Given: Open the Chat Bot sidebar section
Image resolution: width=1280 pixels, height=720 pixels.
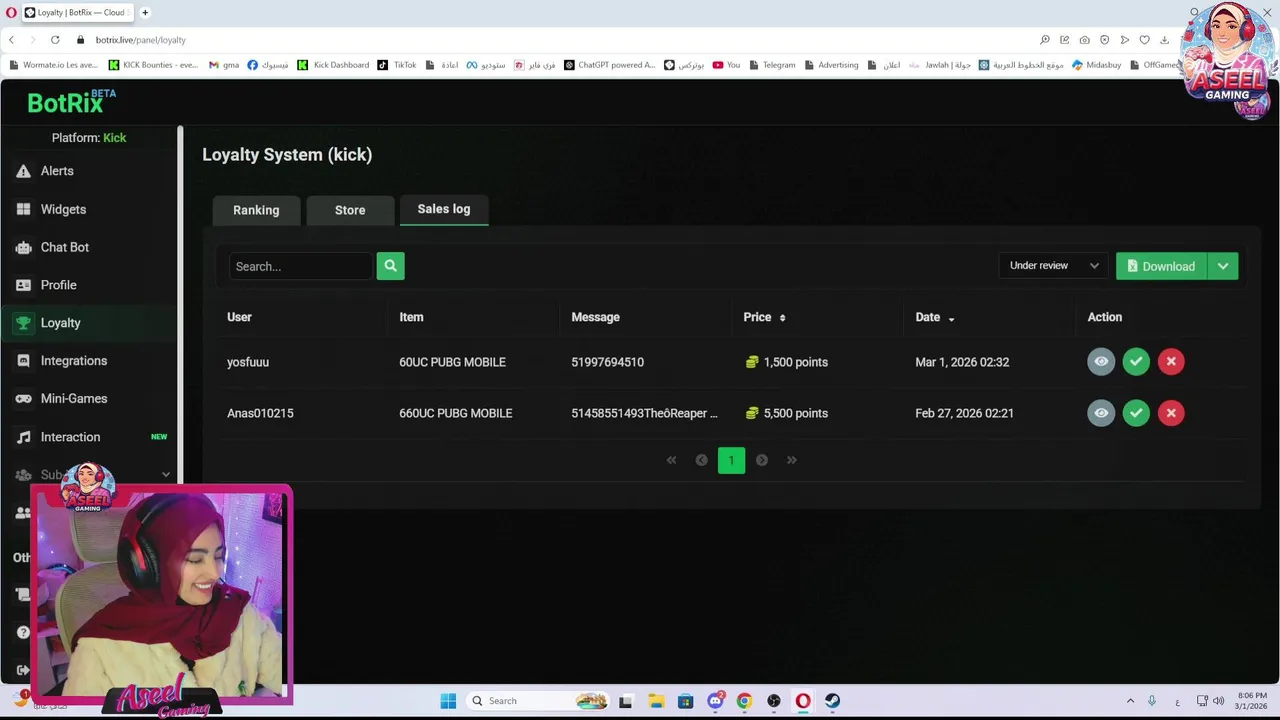Looking at the screenshot, I should (64, 247).
